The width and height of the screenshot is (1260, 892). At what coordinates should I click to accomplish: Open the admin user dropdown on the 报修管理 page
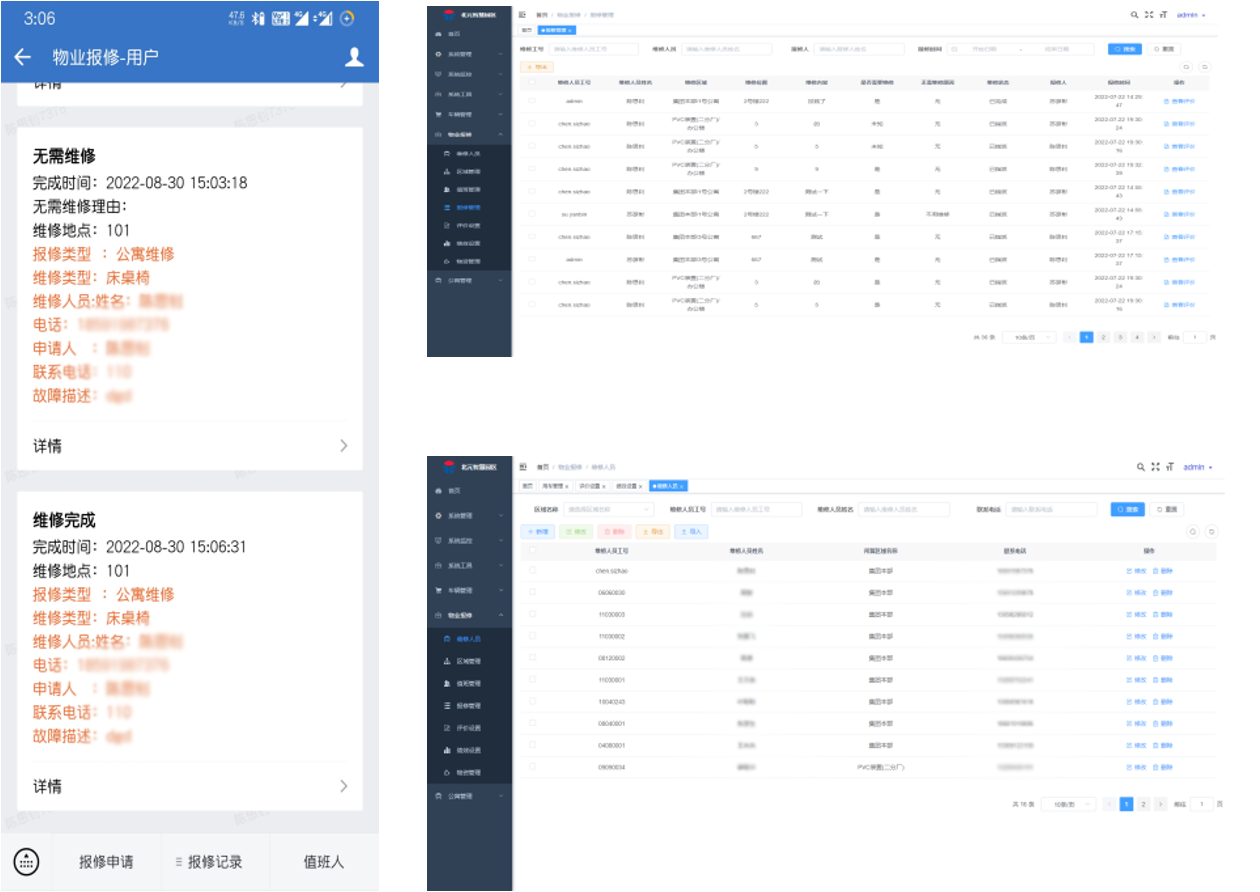(x=1191, y=15)
